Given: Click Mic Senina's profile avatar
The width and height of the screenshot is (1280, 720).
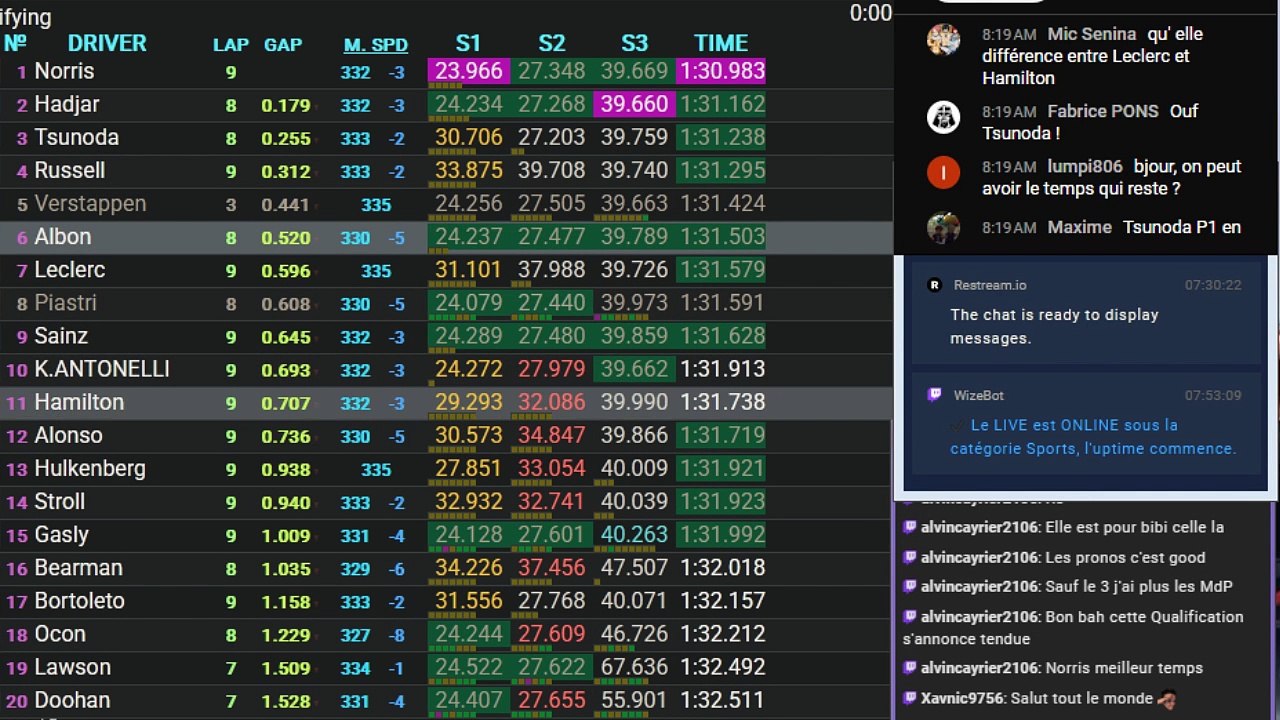Looking at the screenshot, I should tap(944, 40).
